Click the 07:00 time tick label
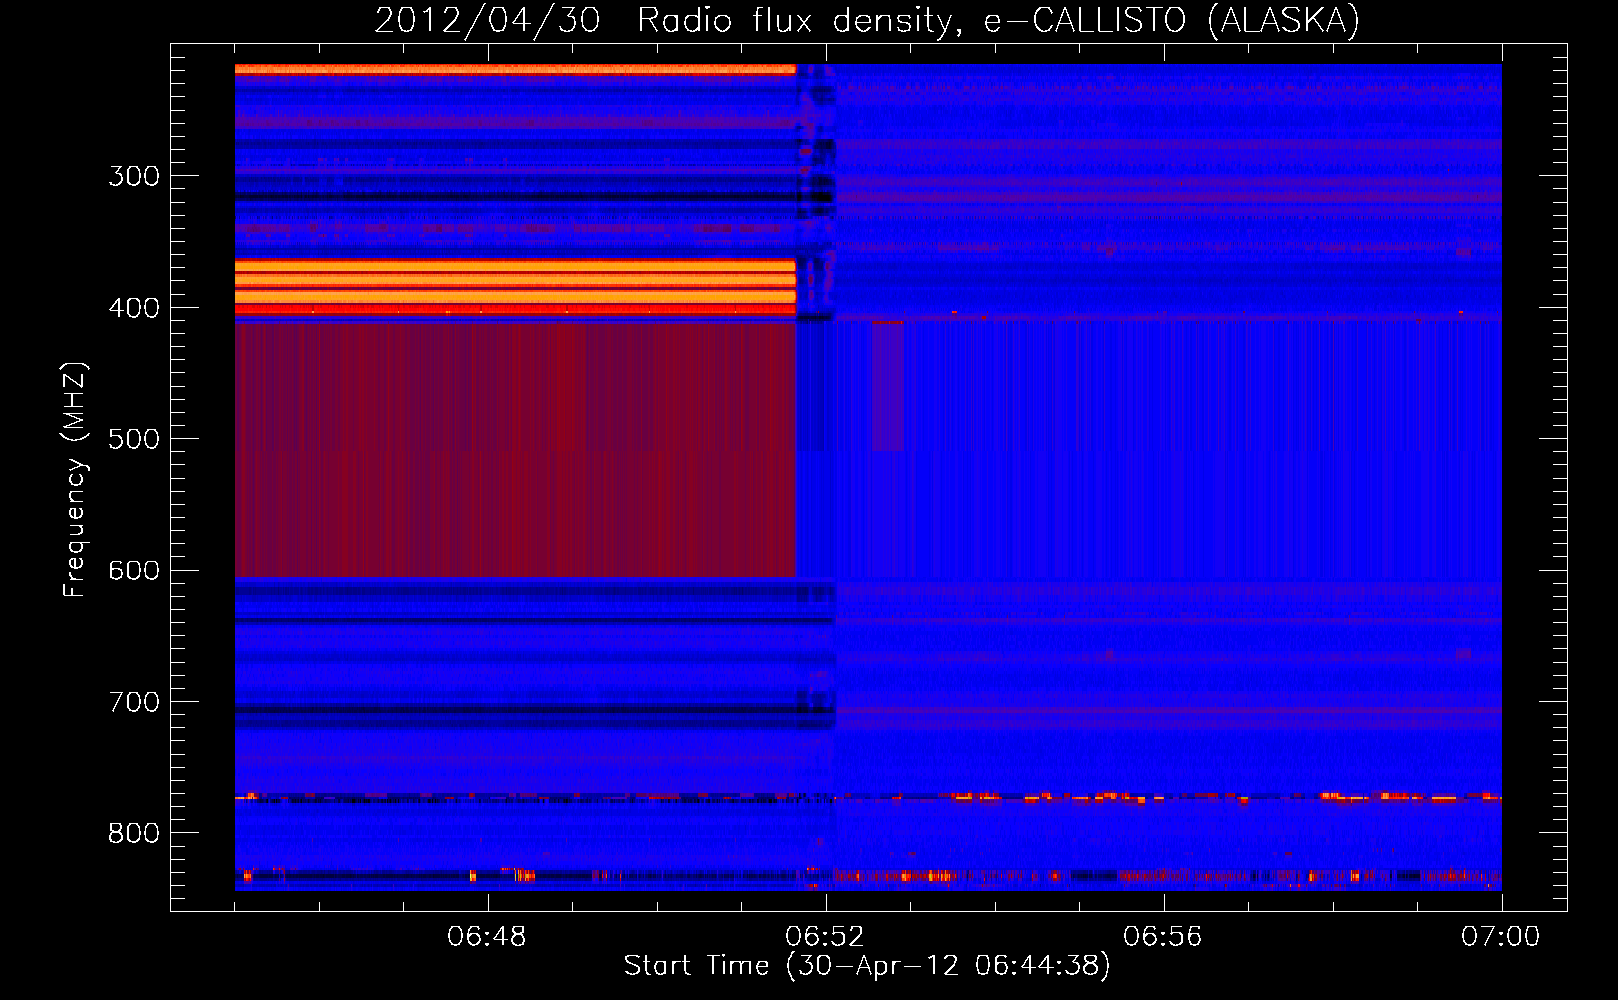The height and width of the screenshot is (1000, 1618). tap(1501, 937)
